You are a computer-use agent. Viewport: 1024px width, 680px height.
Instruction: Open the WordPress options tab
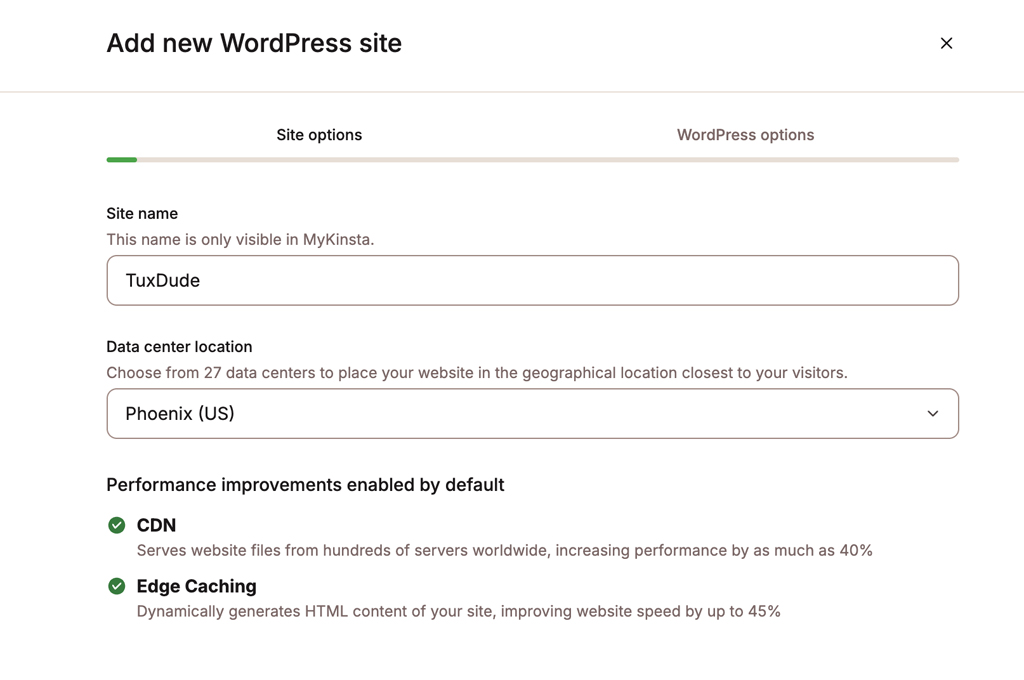pyautogui.click(x=745, y=135)
